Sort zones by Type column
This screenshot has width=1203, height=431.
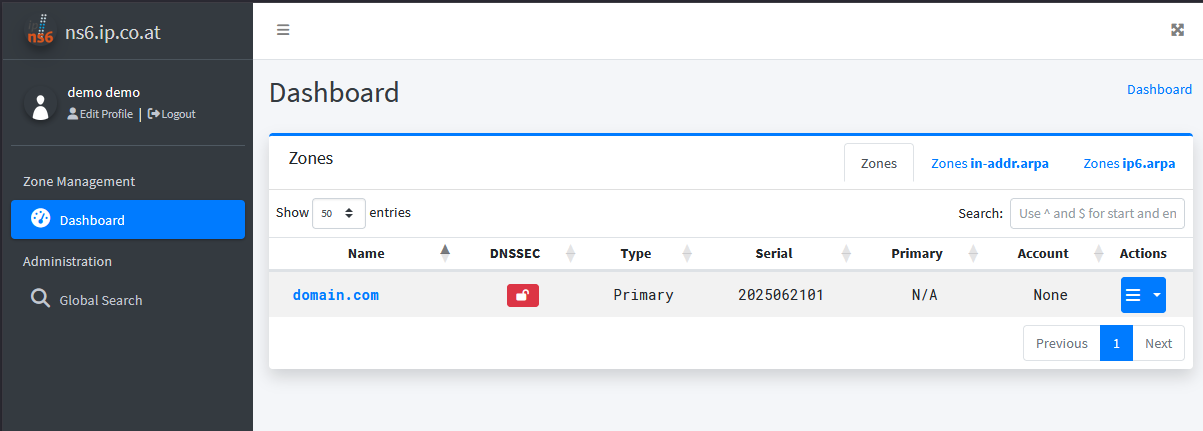pos(636,254)
